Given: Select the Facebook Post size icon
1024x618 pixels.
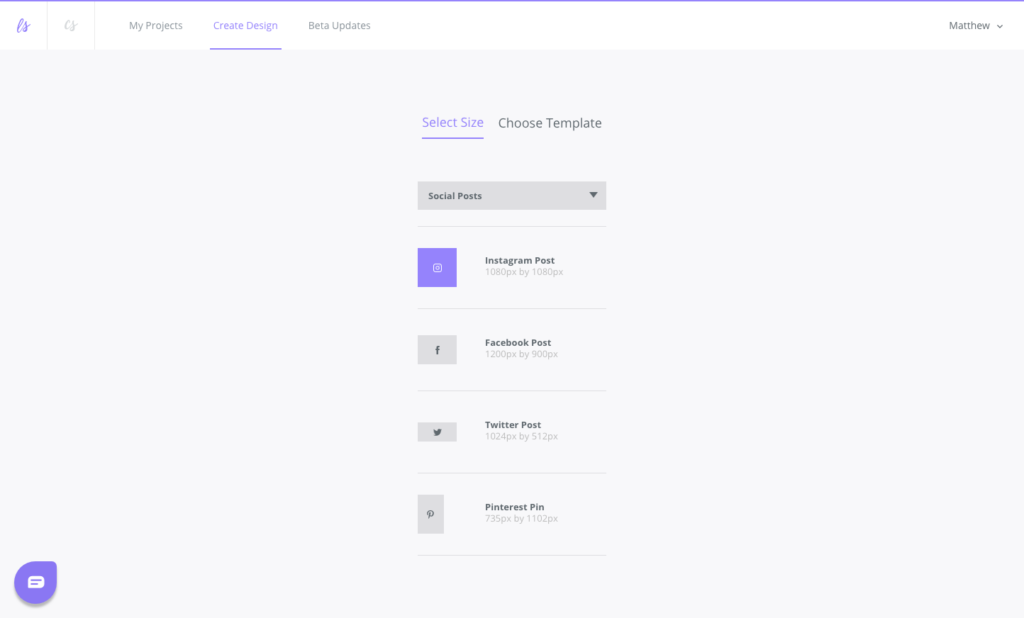Looking at the screenshot, I should (437, 350).
